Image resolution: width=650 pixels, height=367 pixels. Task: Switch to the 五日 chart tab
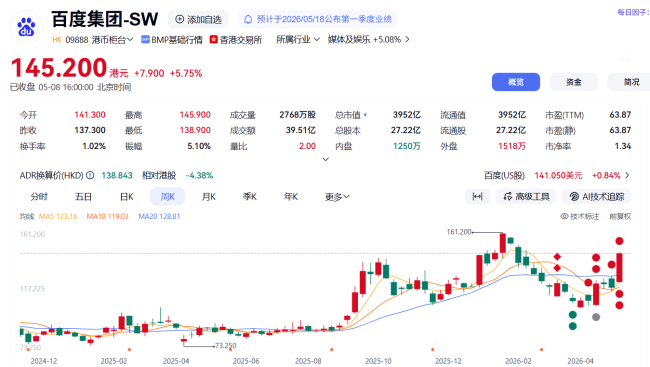(x=83, y=197)
